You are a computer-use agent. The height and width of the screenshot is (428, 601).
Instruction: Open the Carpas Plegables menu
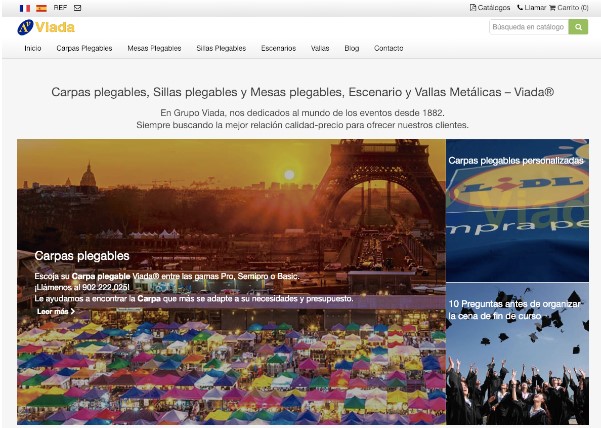(x=84, y=48)
